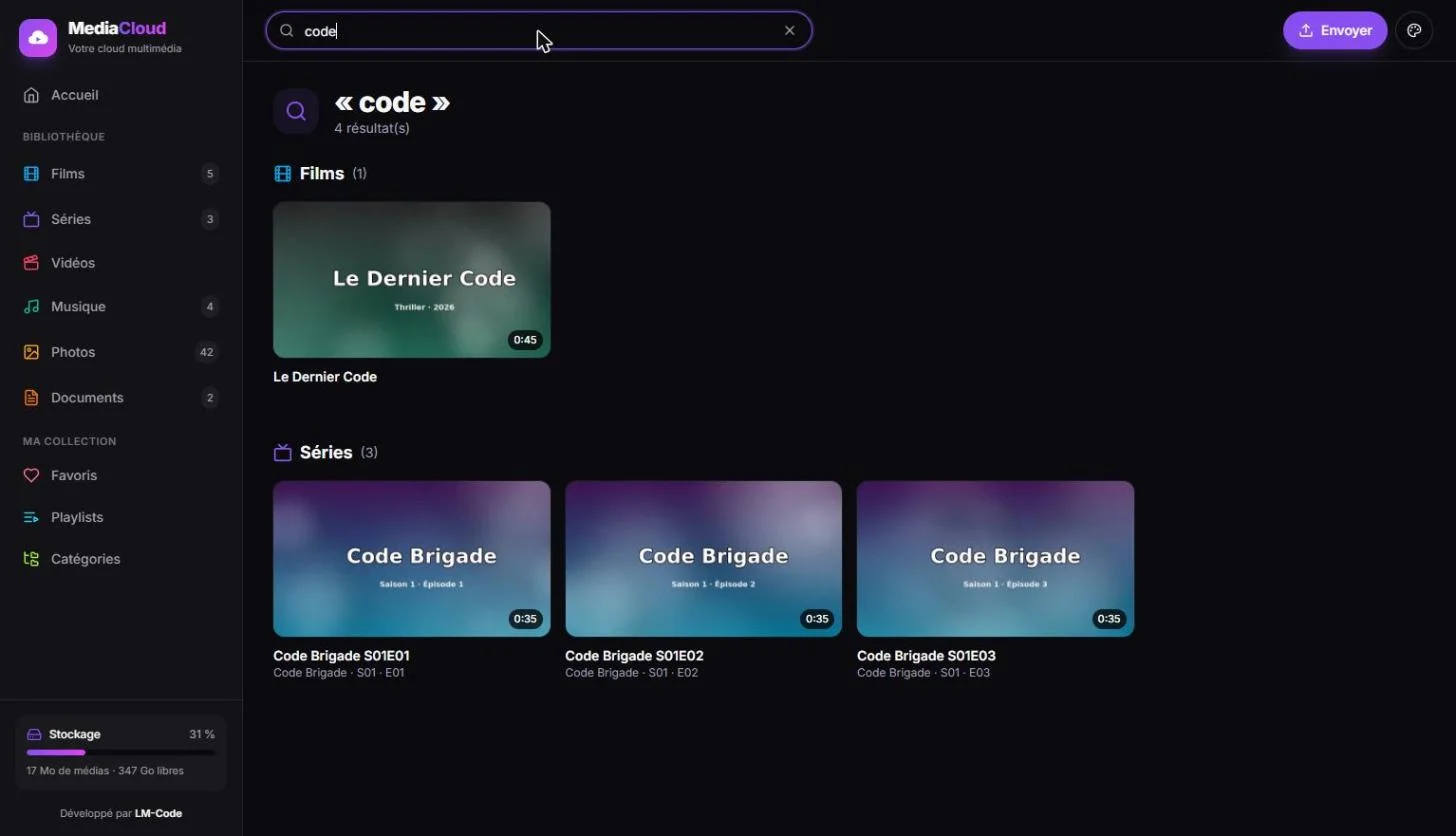Click the Séries section TV icon in results
Image resolution: width=1456 pixels, height=836 pixels.
(x=283, y=453)
